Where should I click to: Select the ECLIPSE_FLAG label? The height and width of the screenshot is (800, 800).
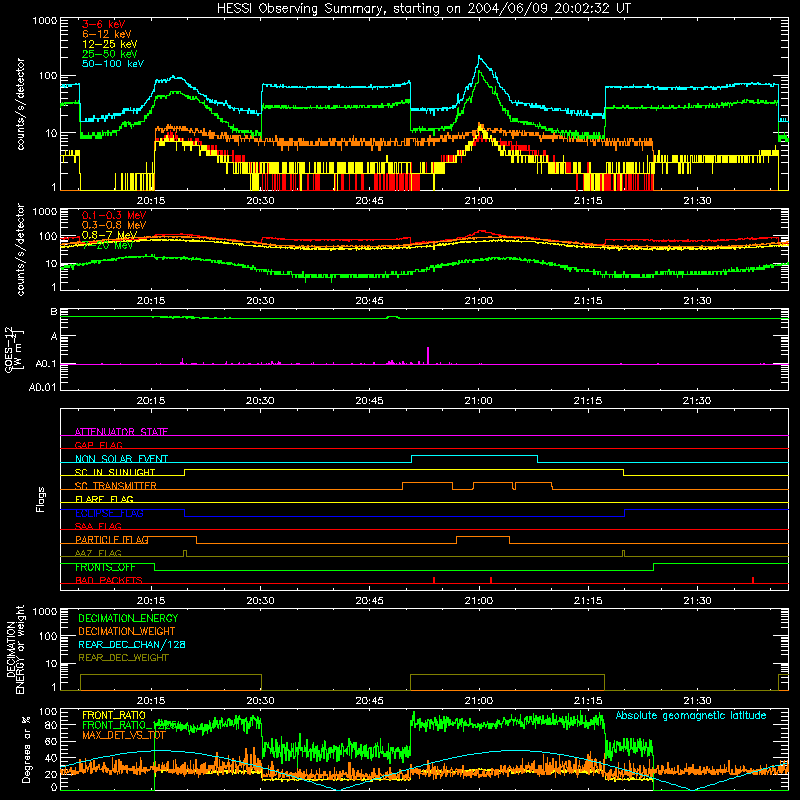coord(109,513)
